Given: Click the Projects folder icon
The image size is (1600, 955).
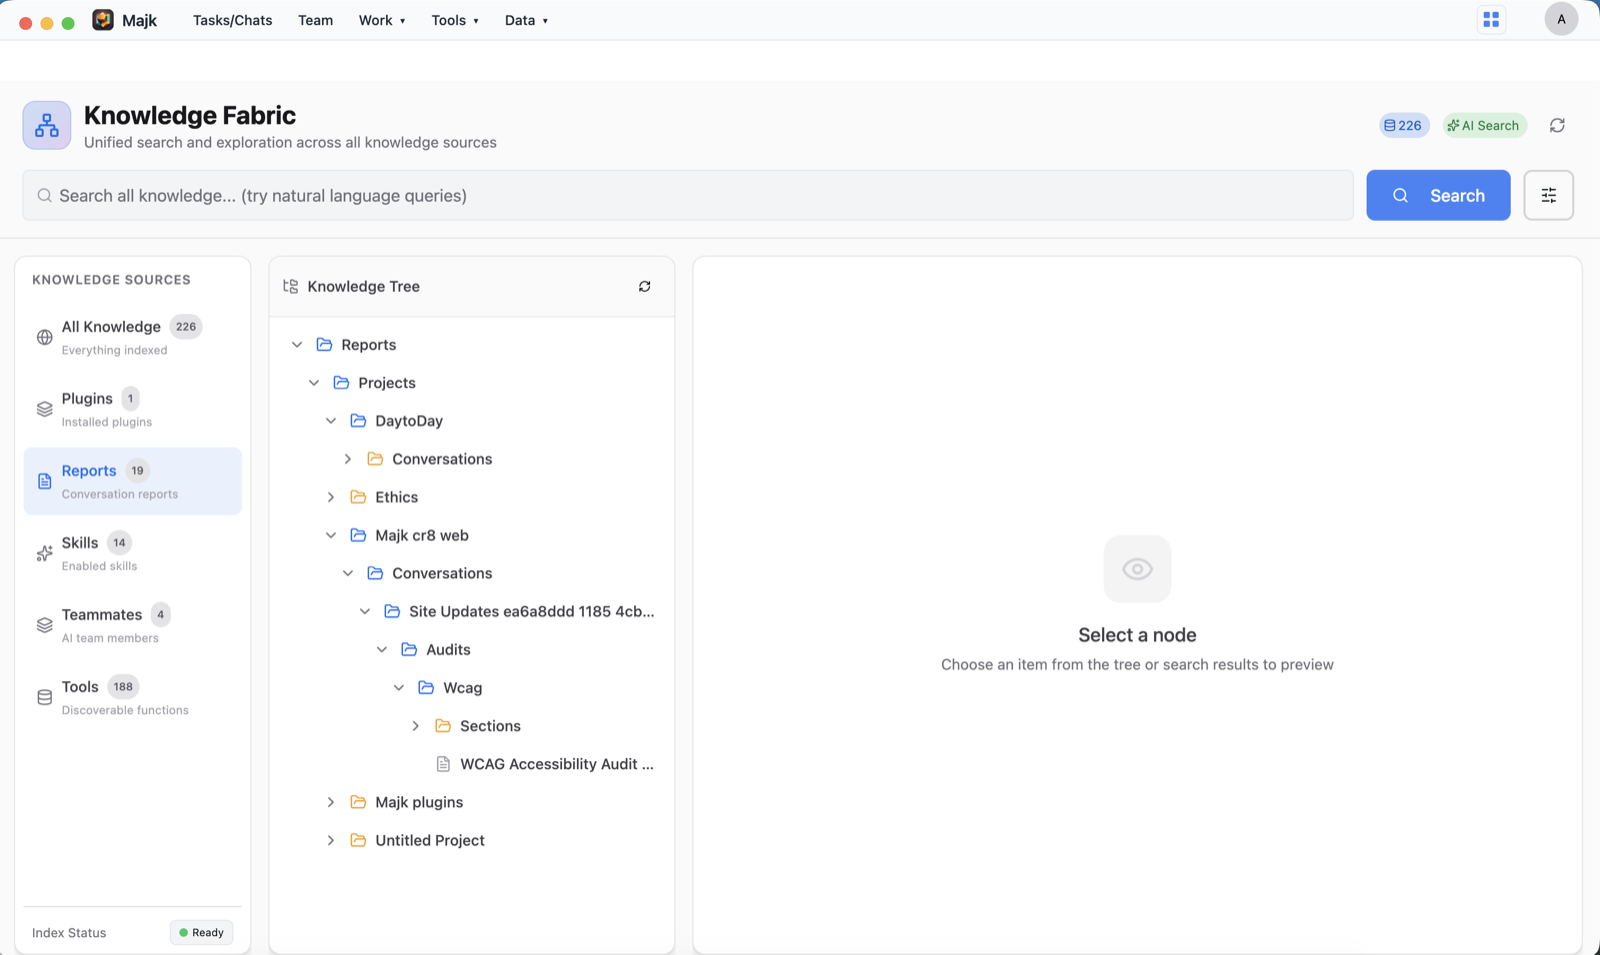Looking at the screenshot, I should click(x=341, y=382).
